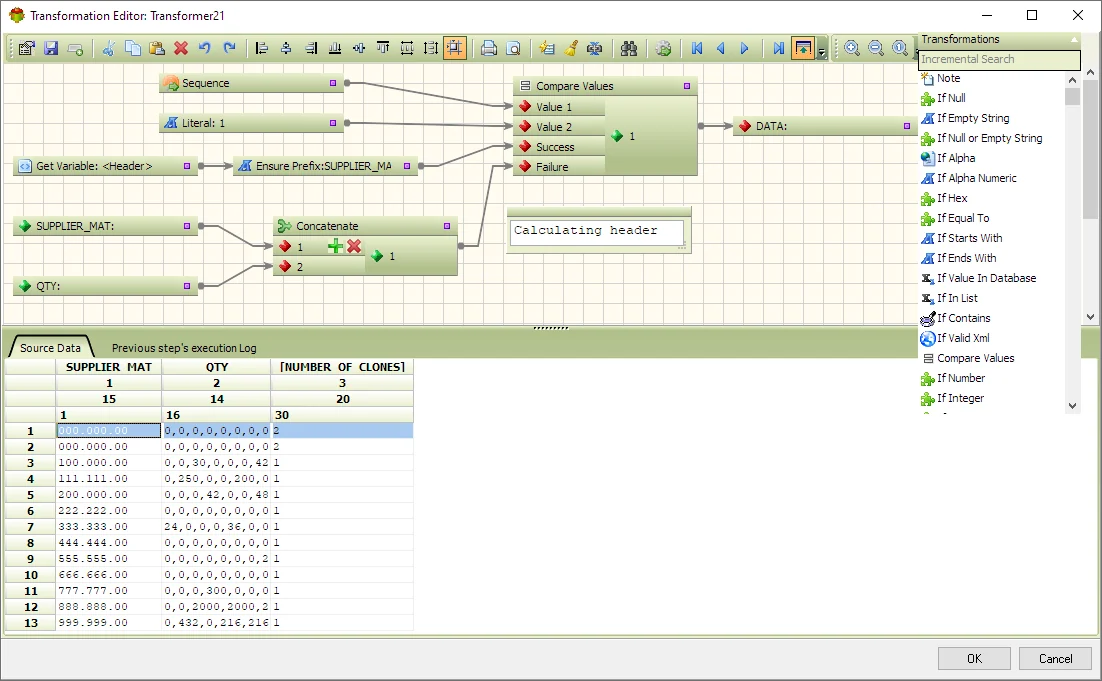1102x681 pixels.
Task: Make selected nodes the same height
Action: 431,48
